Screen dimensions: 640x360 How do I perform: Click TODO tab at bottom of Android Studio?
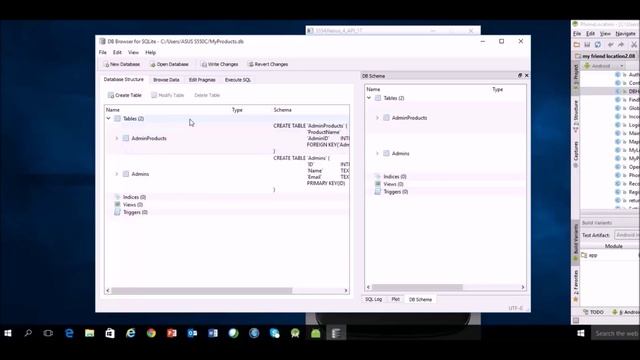click(593, 312)
